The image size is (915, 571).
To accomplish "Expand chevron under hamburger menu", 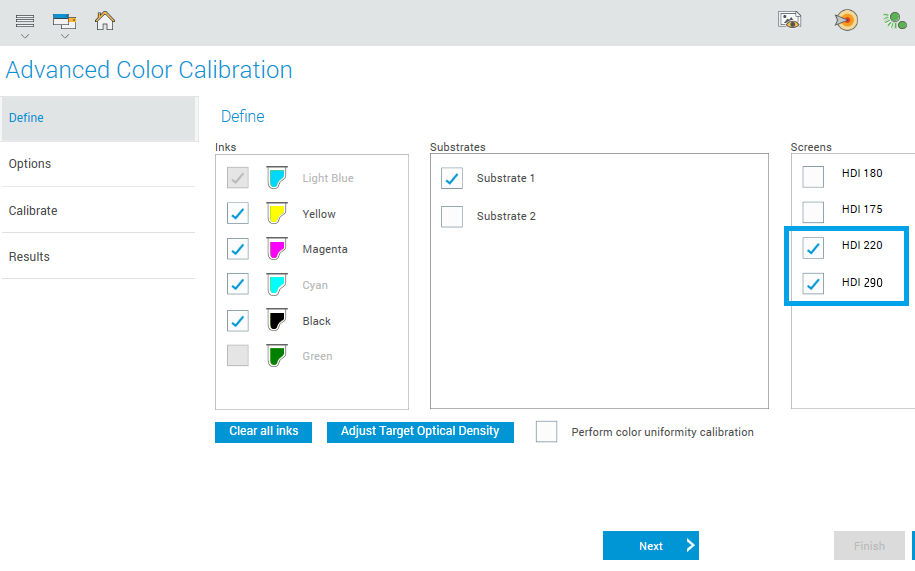I will pyautogui.click(x=25, y=36).
